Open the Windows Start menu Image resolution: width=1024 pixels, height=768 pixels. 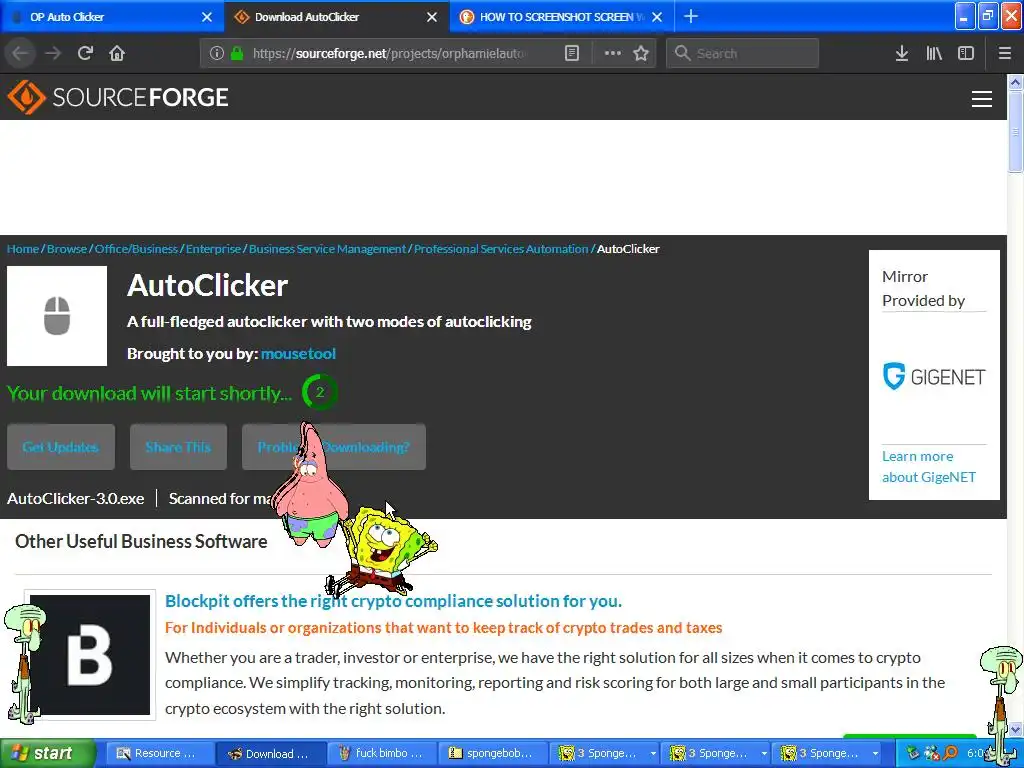[x=47, y=753]
